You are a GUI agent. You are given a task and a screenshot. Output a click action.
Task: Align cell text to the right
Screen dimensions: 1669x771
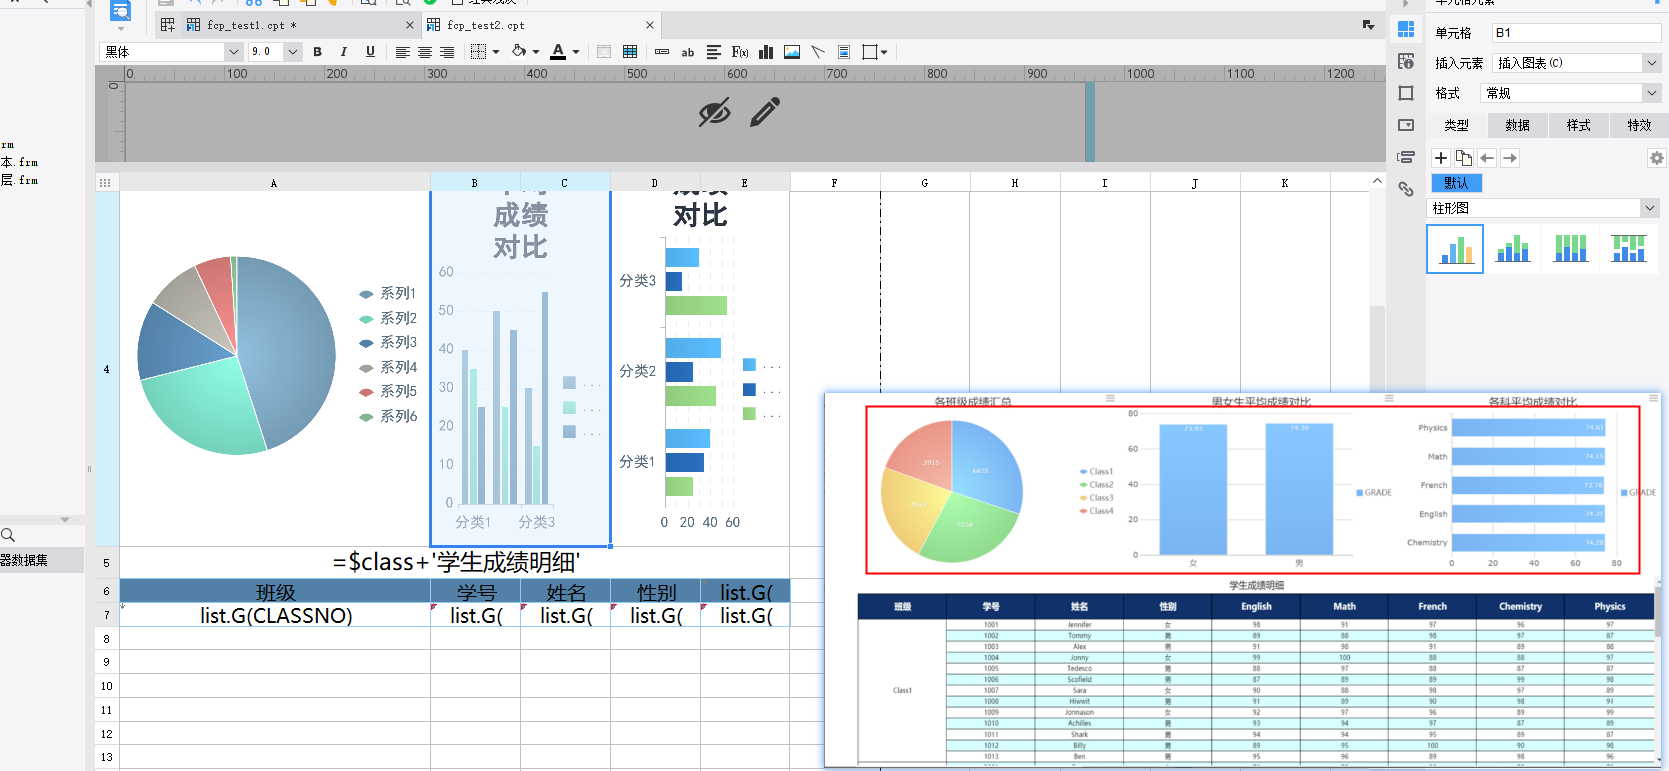[447, 52]
